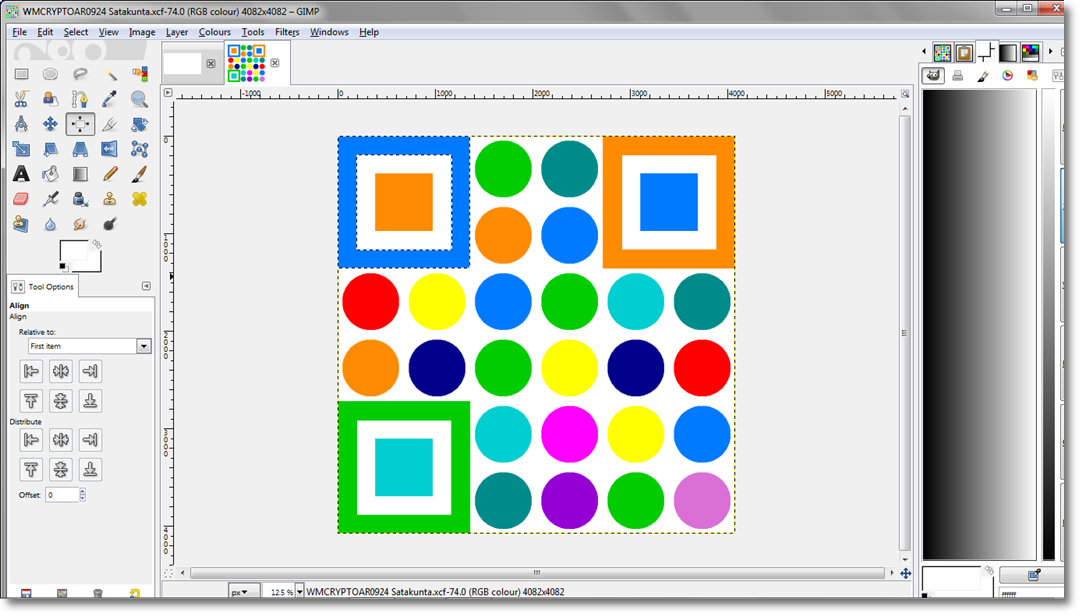1080x615 pixels.
Task: Activate the Scissors Select tool
Action: 21,99
